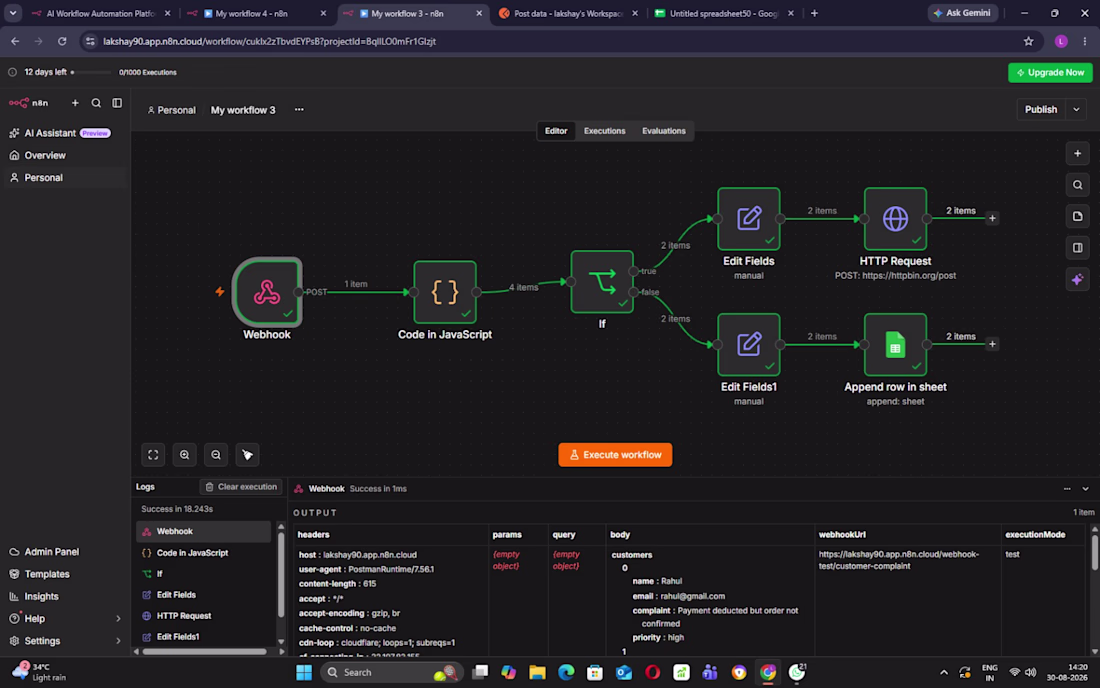Viewport: 1100px width, 688px height.
Task: Show hidden system tray icons
Action: tap(944, 673)
